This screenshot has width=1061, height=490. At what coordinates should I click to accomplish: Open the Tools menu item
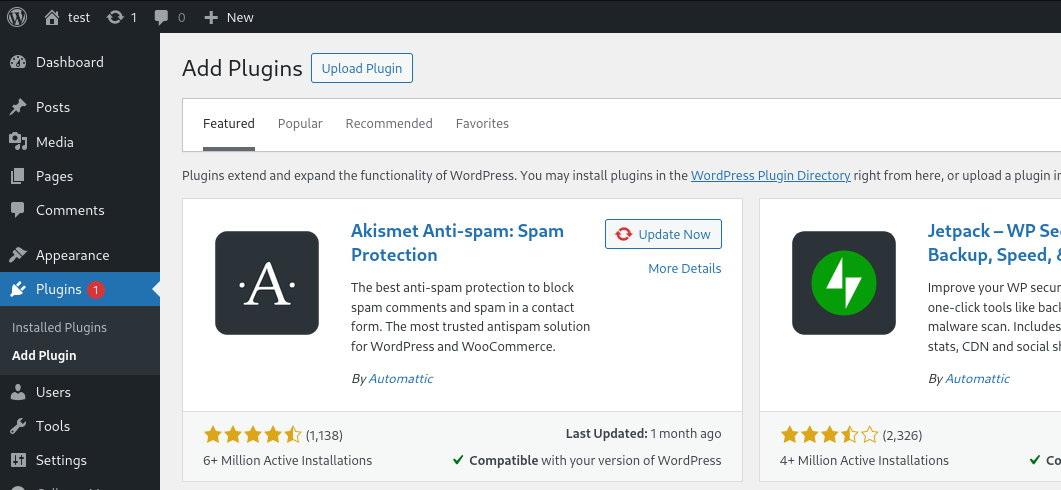pos(52,426)
